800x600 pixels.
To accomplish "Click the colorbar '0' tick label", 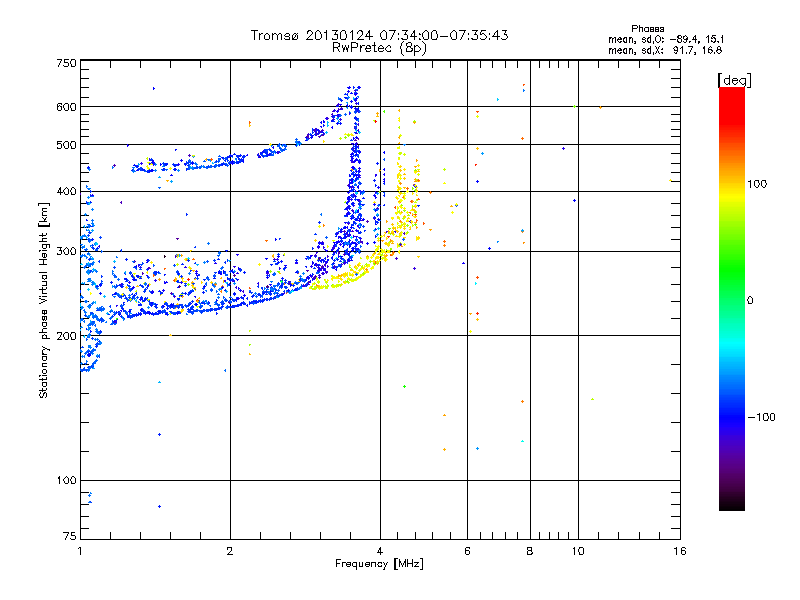I will pos(750,301).
